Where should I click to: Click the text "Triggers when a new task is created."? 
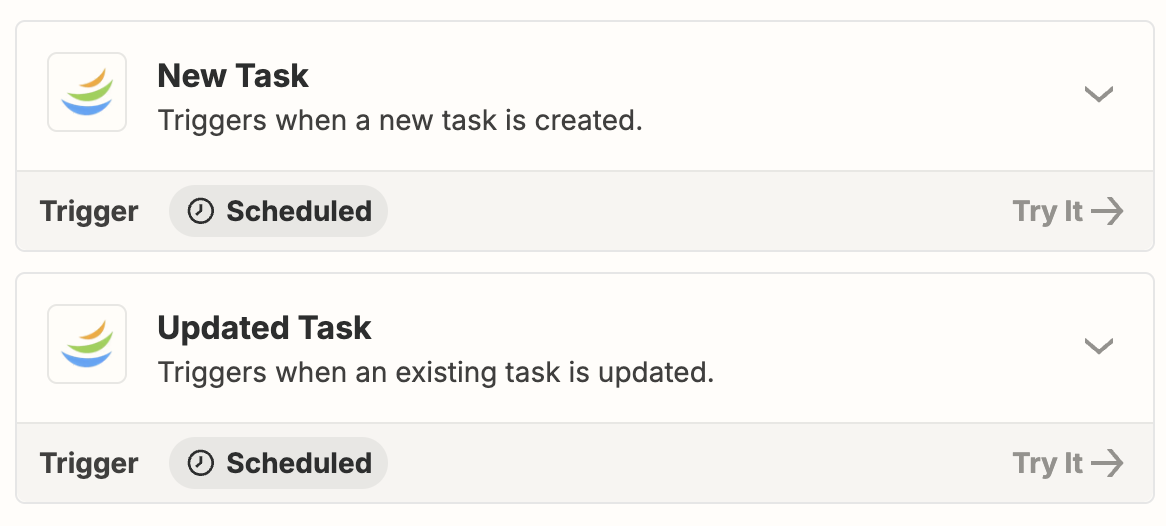[x=400, y=120]
